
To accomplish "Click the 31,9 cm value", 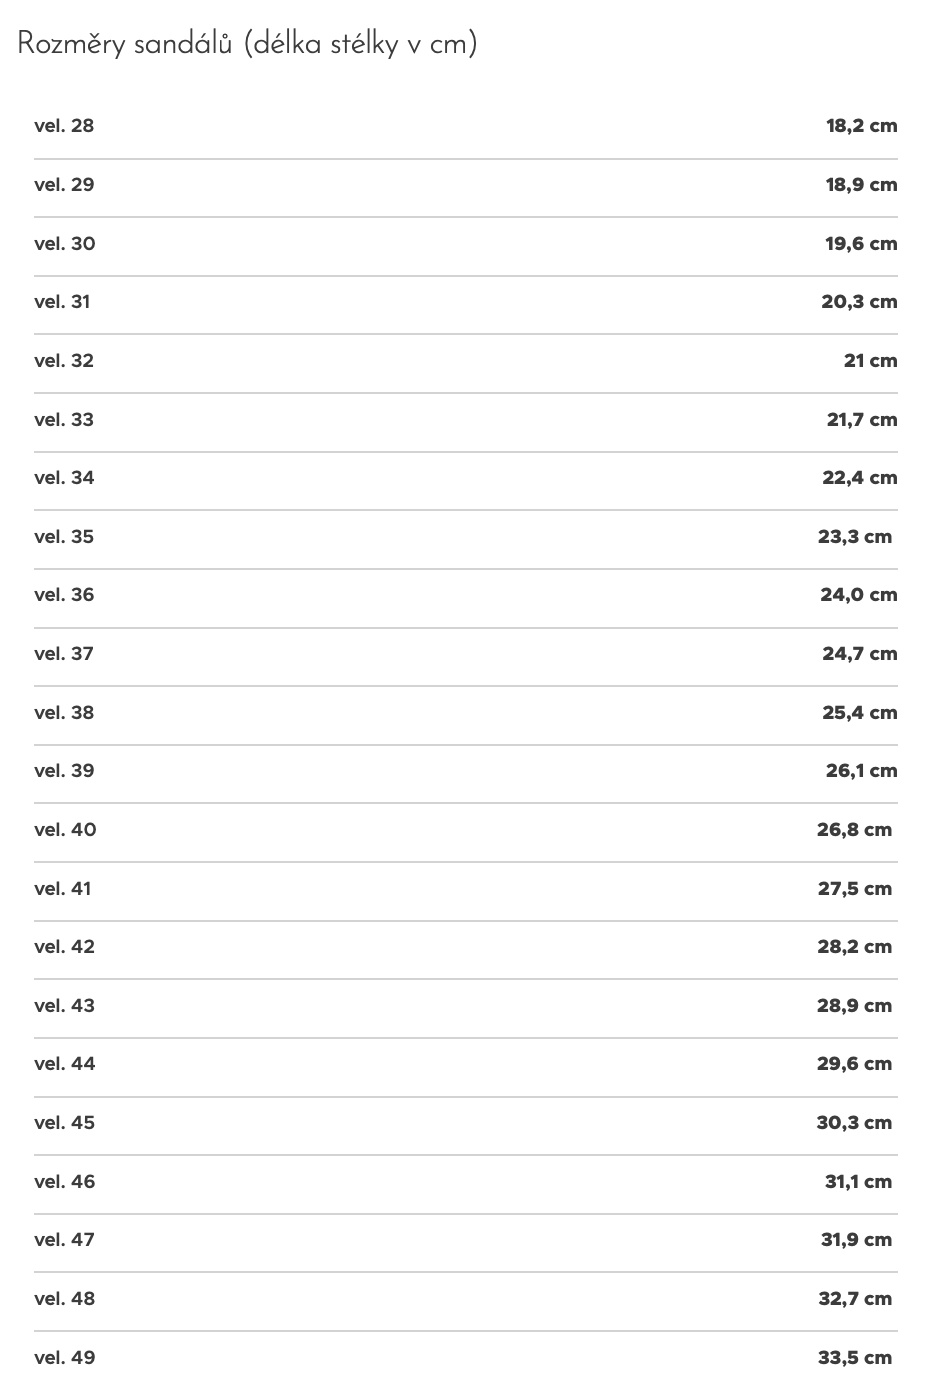I will (x=856, y=1240).
